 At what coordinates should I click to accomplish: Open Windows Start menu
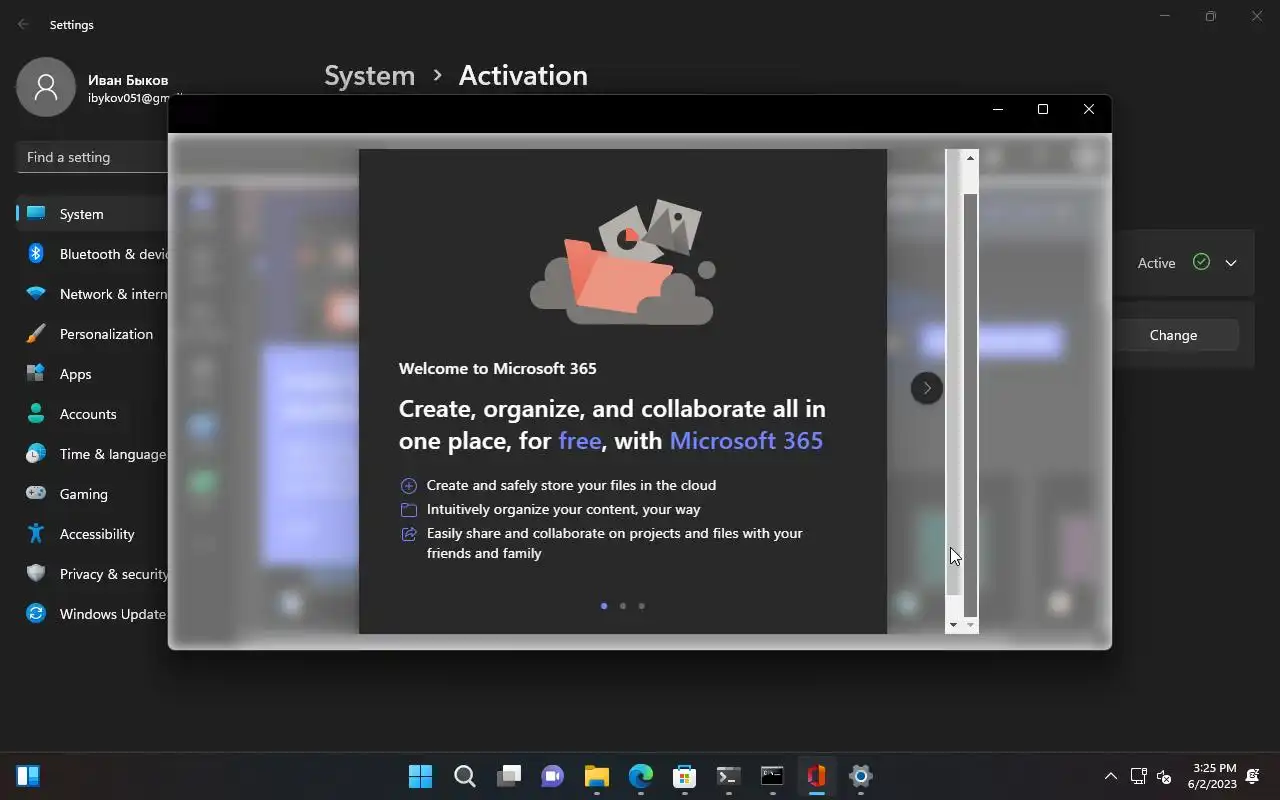tap(421, 776)
